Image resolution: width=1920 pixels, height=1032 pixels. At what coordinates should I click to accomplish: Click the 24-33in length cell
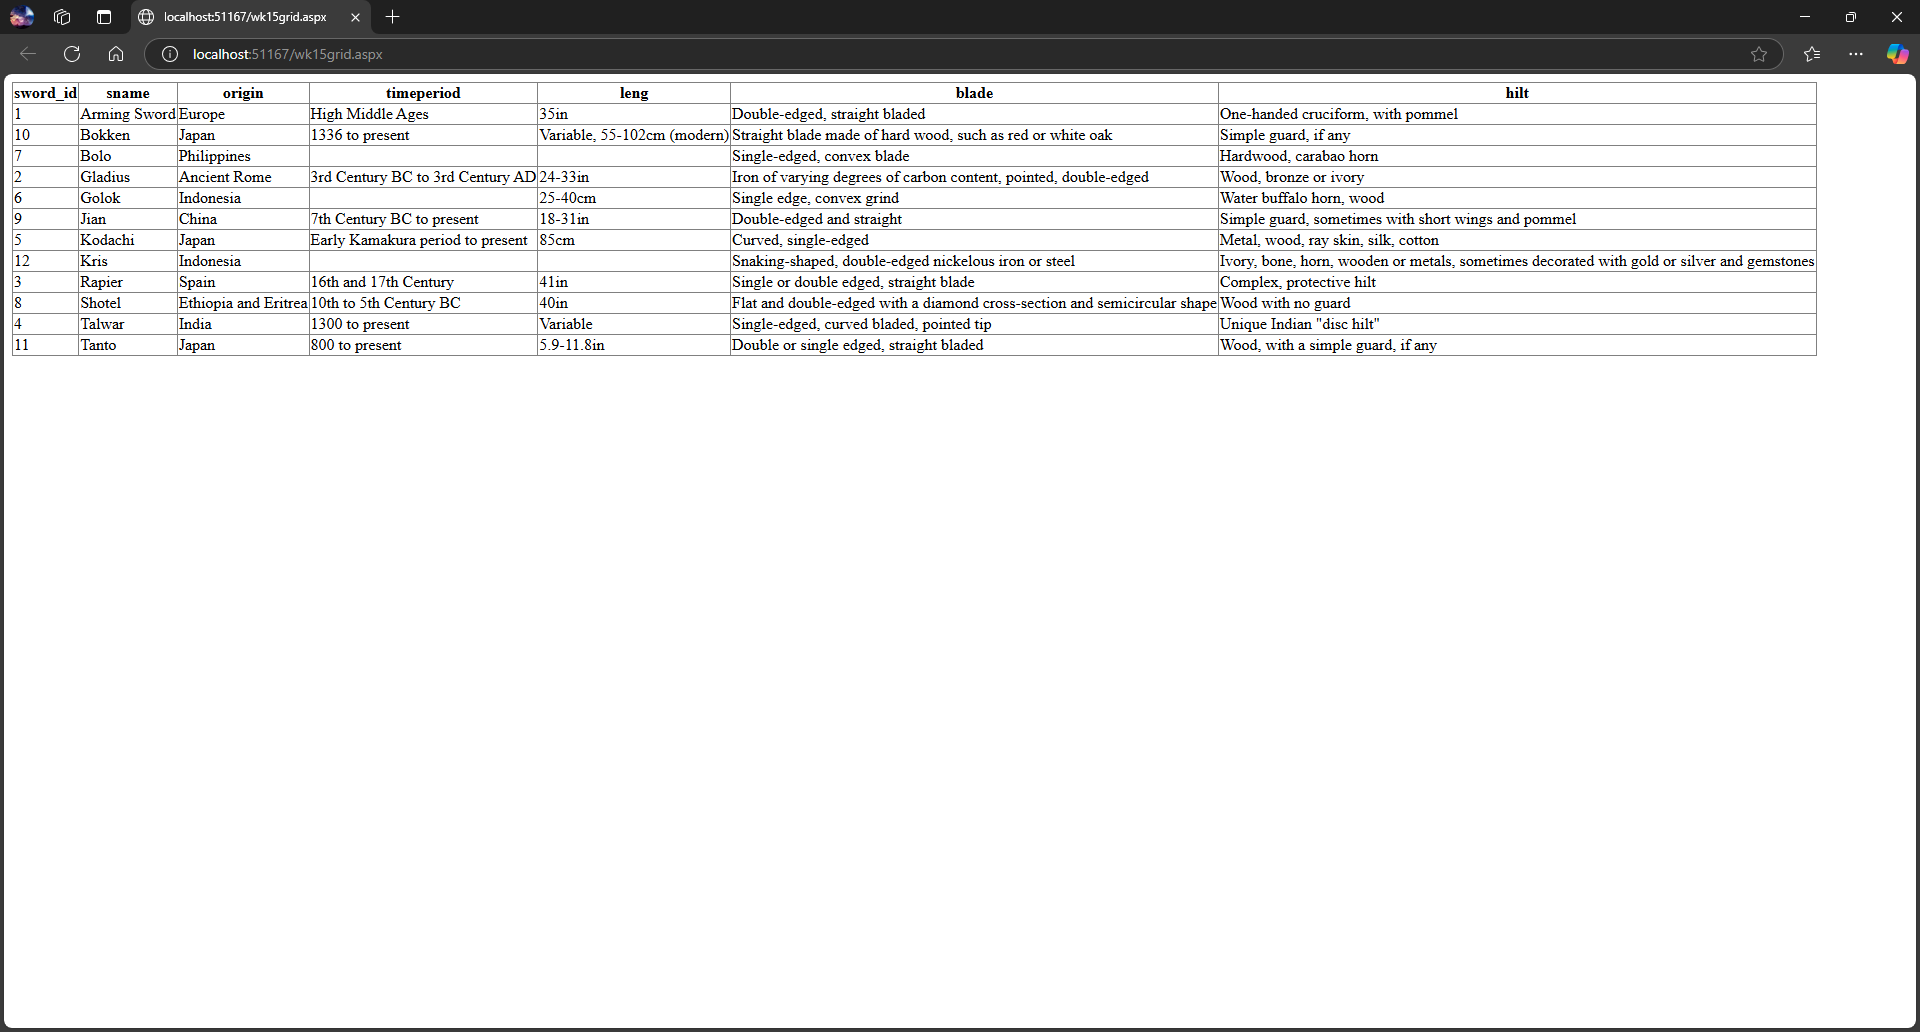634,177
